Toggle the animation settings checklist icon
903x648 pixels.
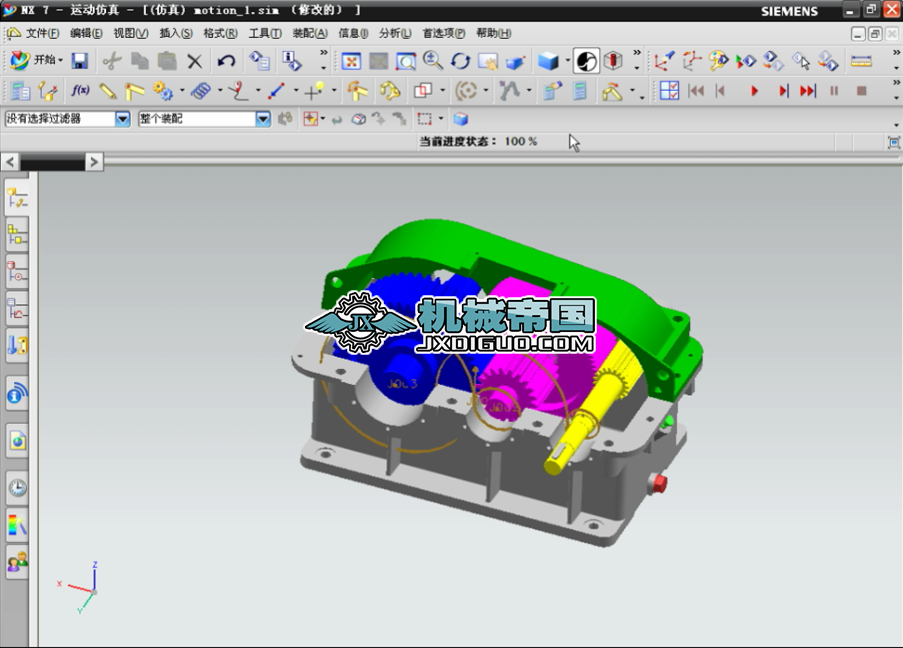[669, 91]
